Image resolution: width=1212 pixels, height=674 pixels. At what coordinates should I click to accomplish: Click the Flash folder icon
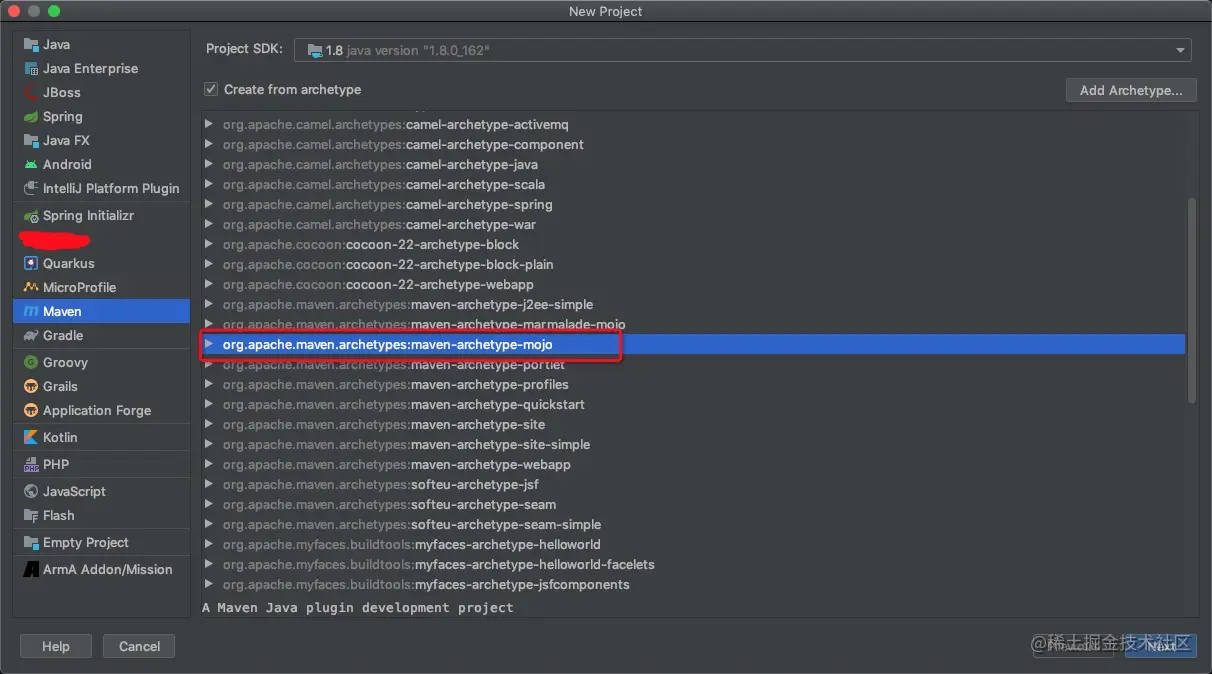(x=31, y=516)
